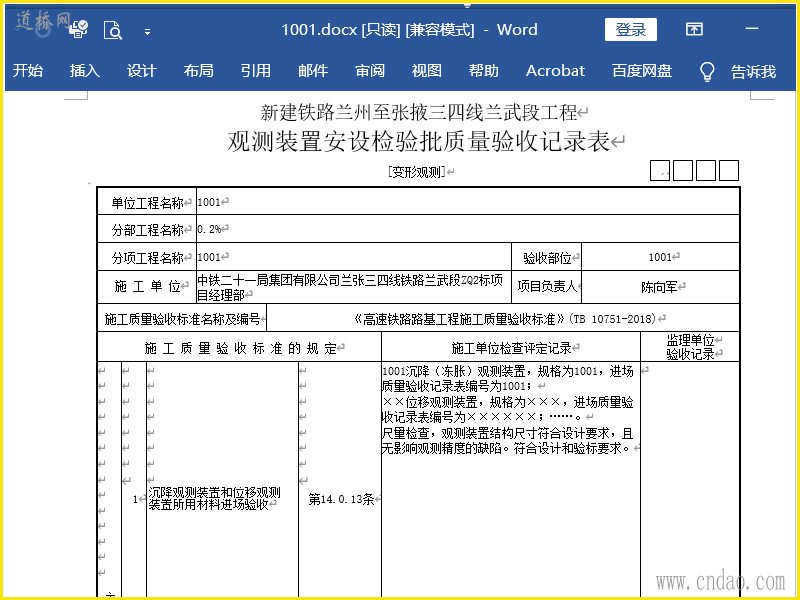Switch to the 邮件 tab
The width and height of the screenshot is (800, 600).
313,70
